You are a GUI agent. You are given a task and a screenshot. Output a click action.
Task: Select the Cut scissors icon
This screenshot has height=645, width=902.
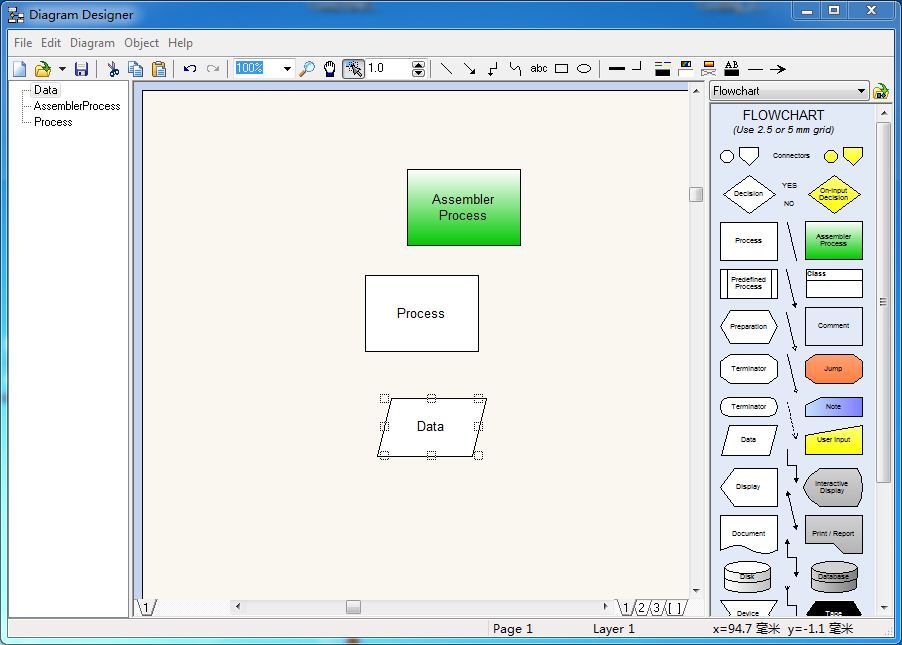[x=113, y=69]
